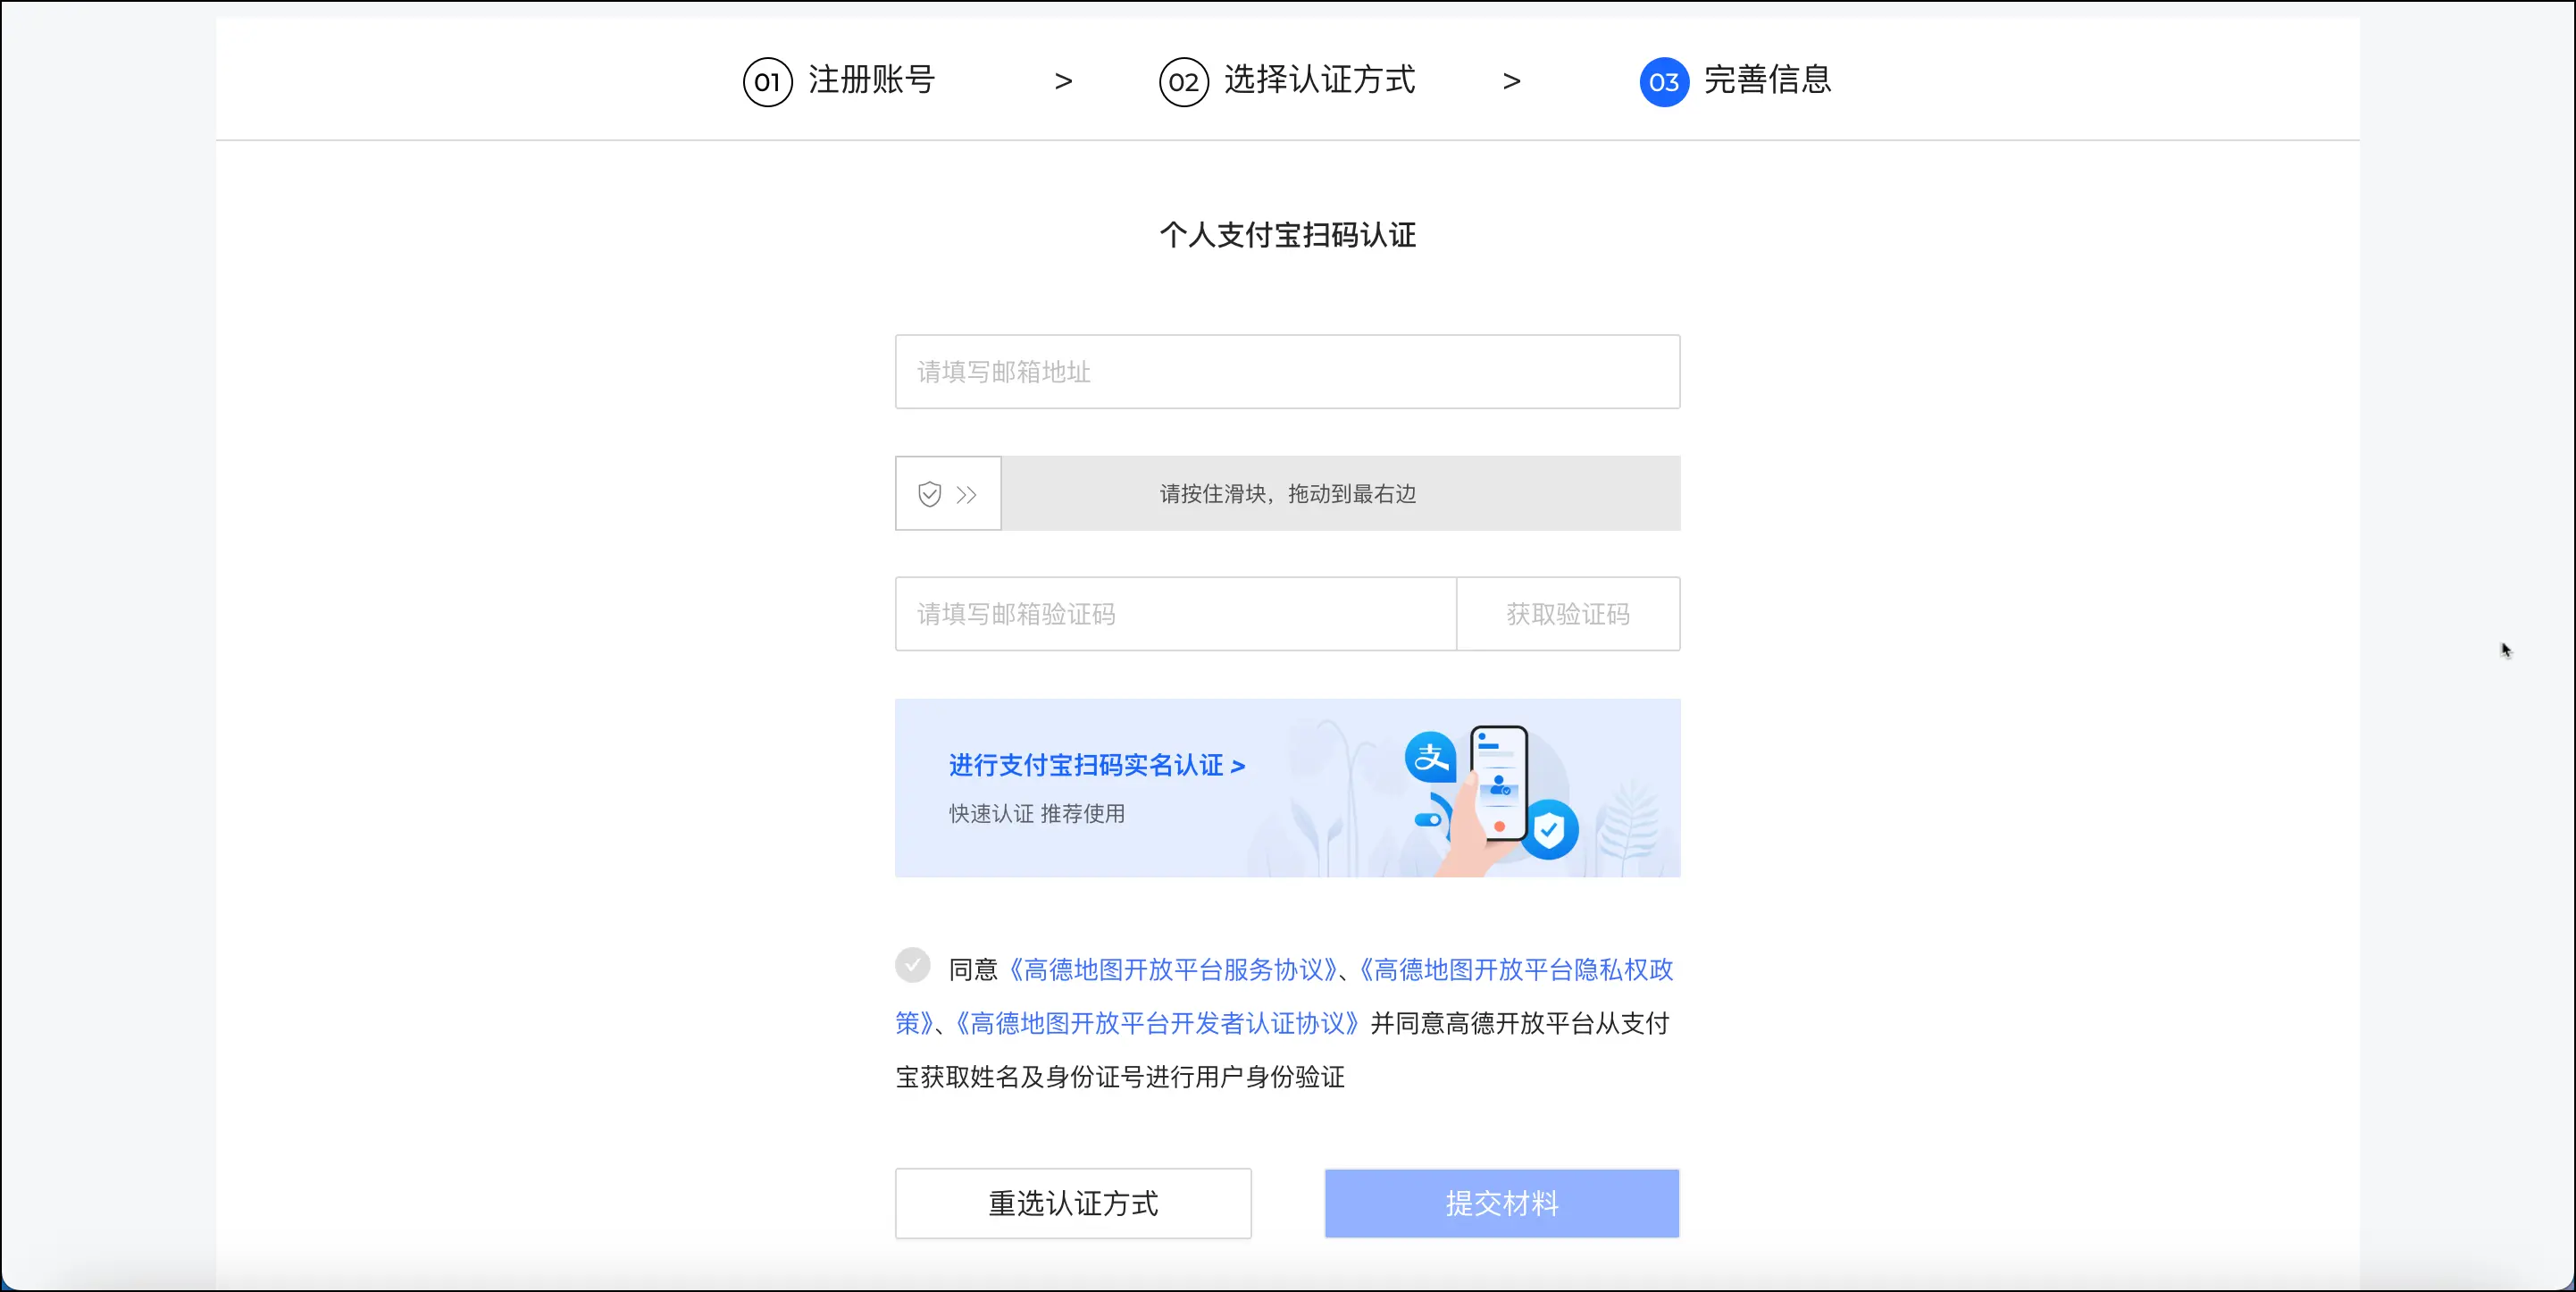Click the blue shield checkmark icon

1549,830
